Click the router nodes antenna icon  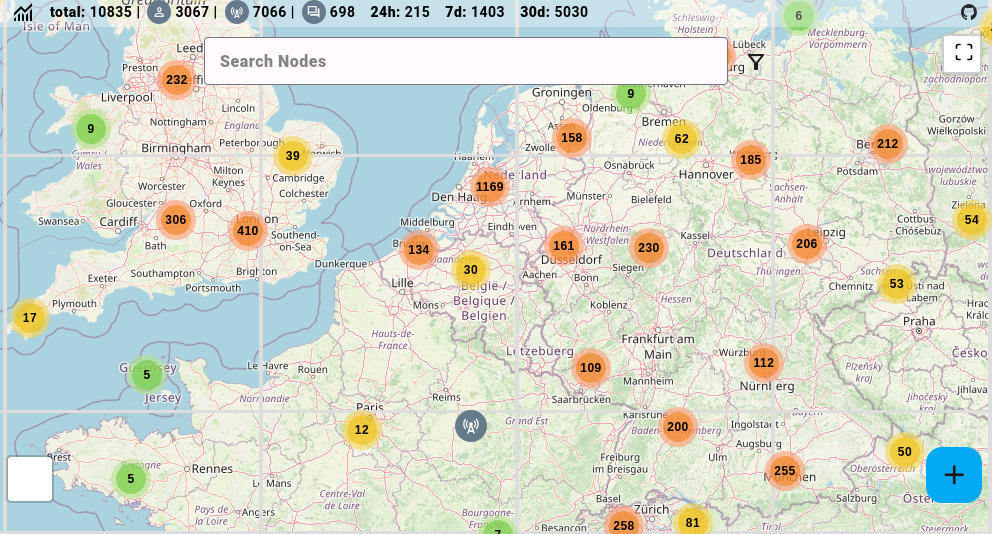[x=237, y=12]
